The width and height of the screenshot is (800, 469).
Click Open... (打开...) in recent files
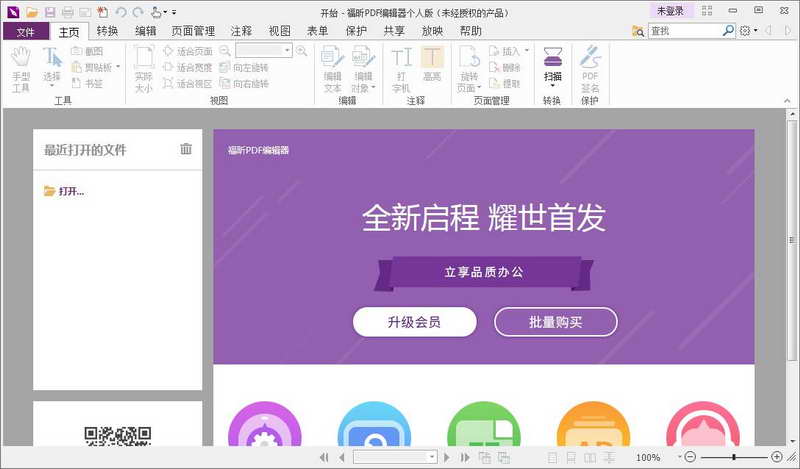click(x=64, y=191)
